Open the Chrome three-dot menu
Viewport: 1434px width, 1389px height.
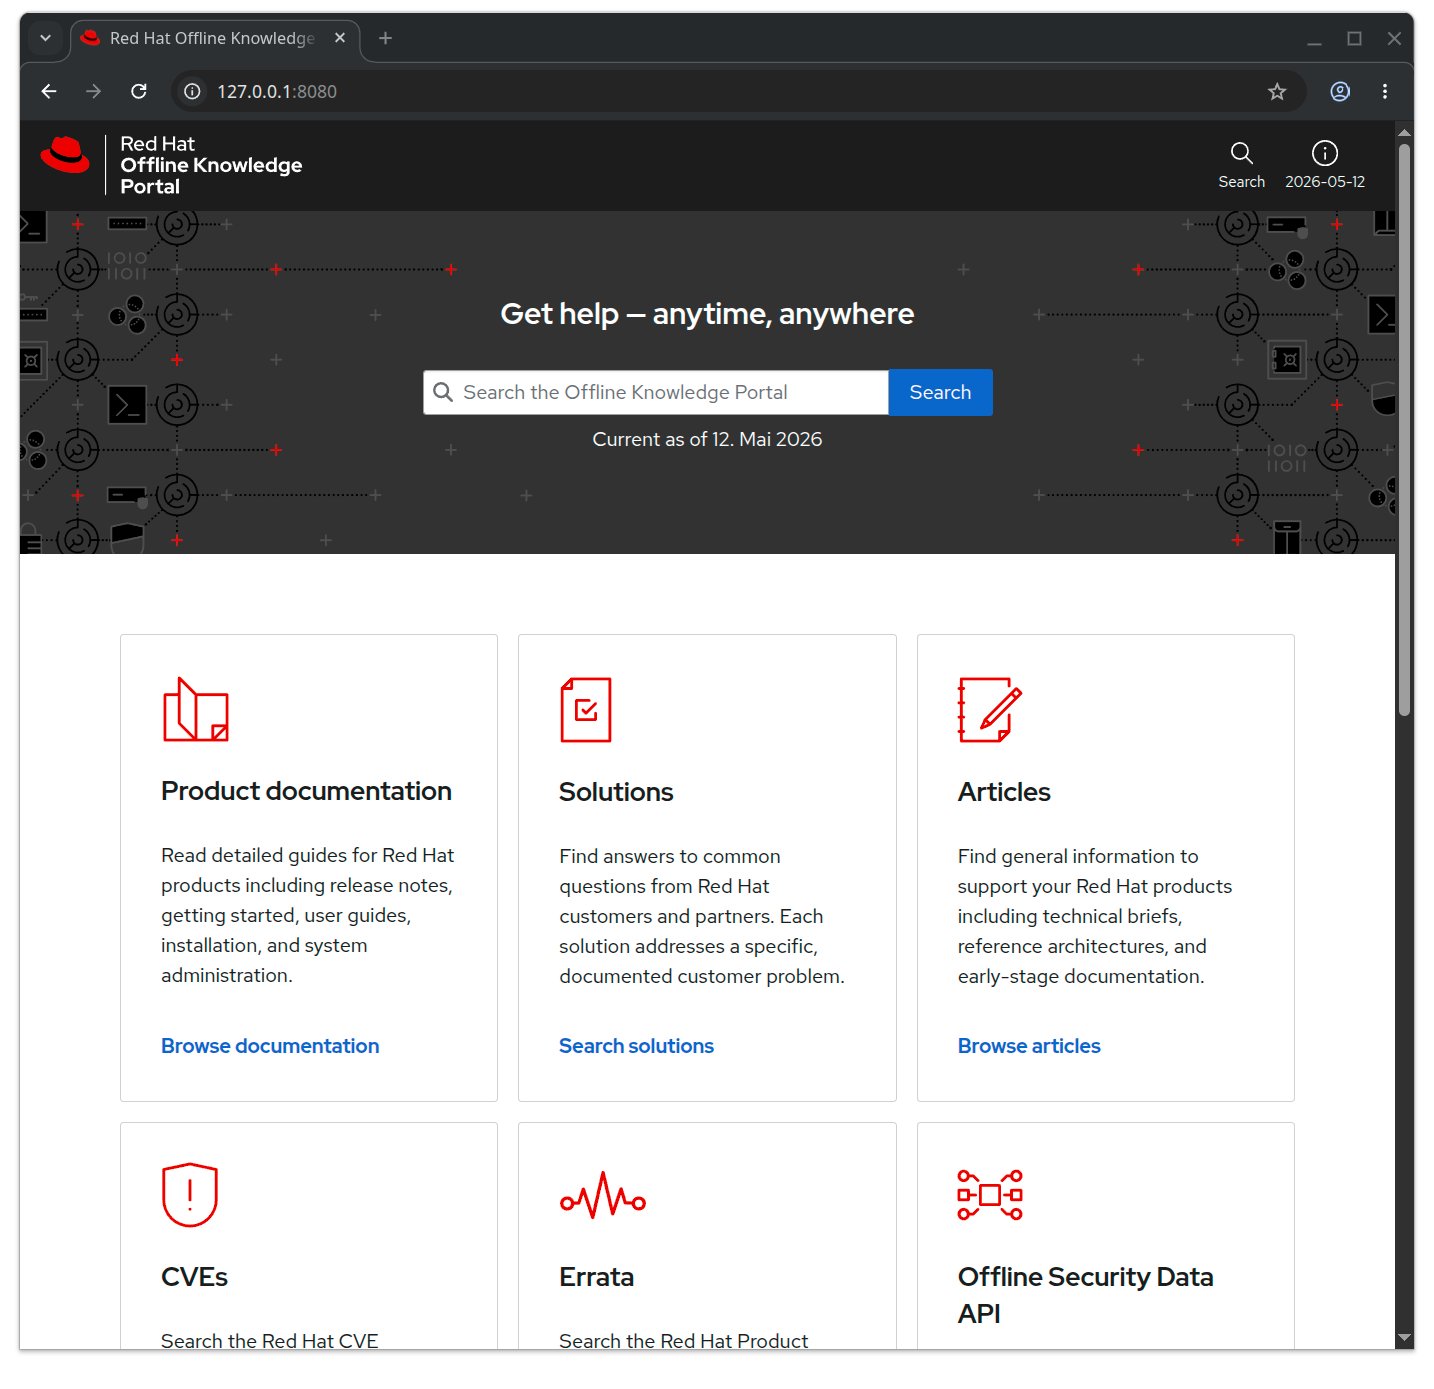tap(1385, 92)
